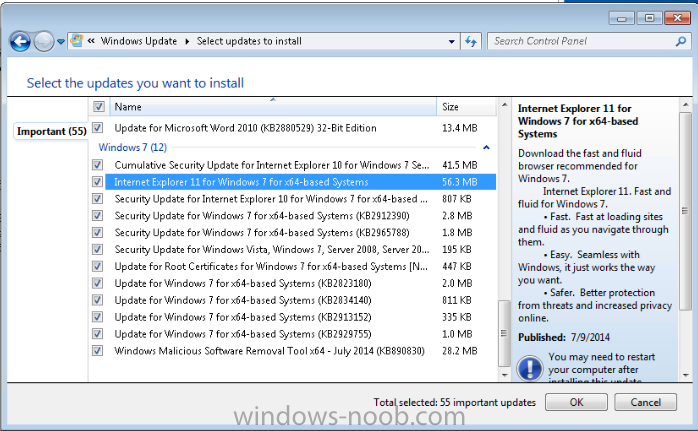Uncheck Internet Explorer 11 for Windows 7
The width and height of the screenshot is (698, 431).
(97, 182)
